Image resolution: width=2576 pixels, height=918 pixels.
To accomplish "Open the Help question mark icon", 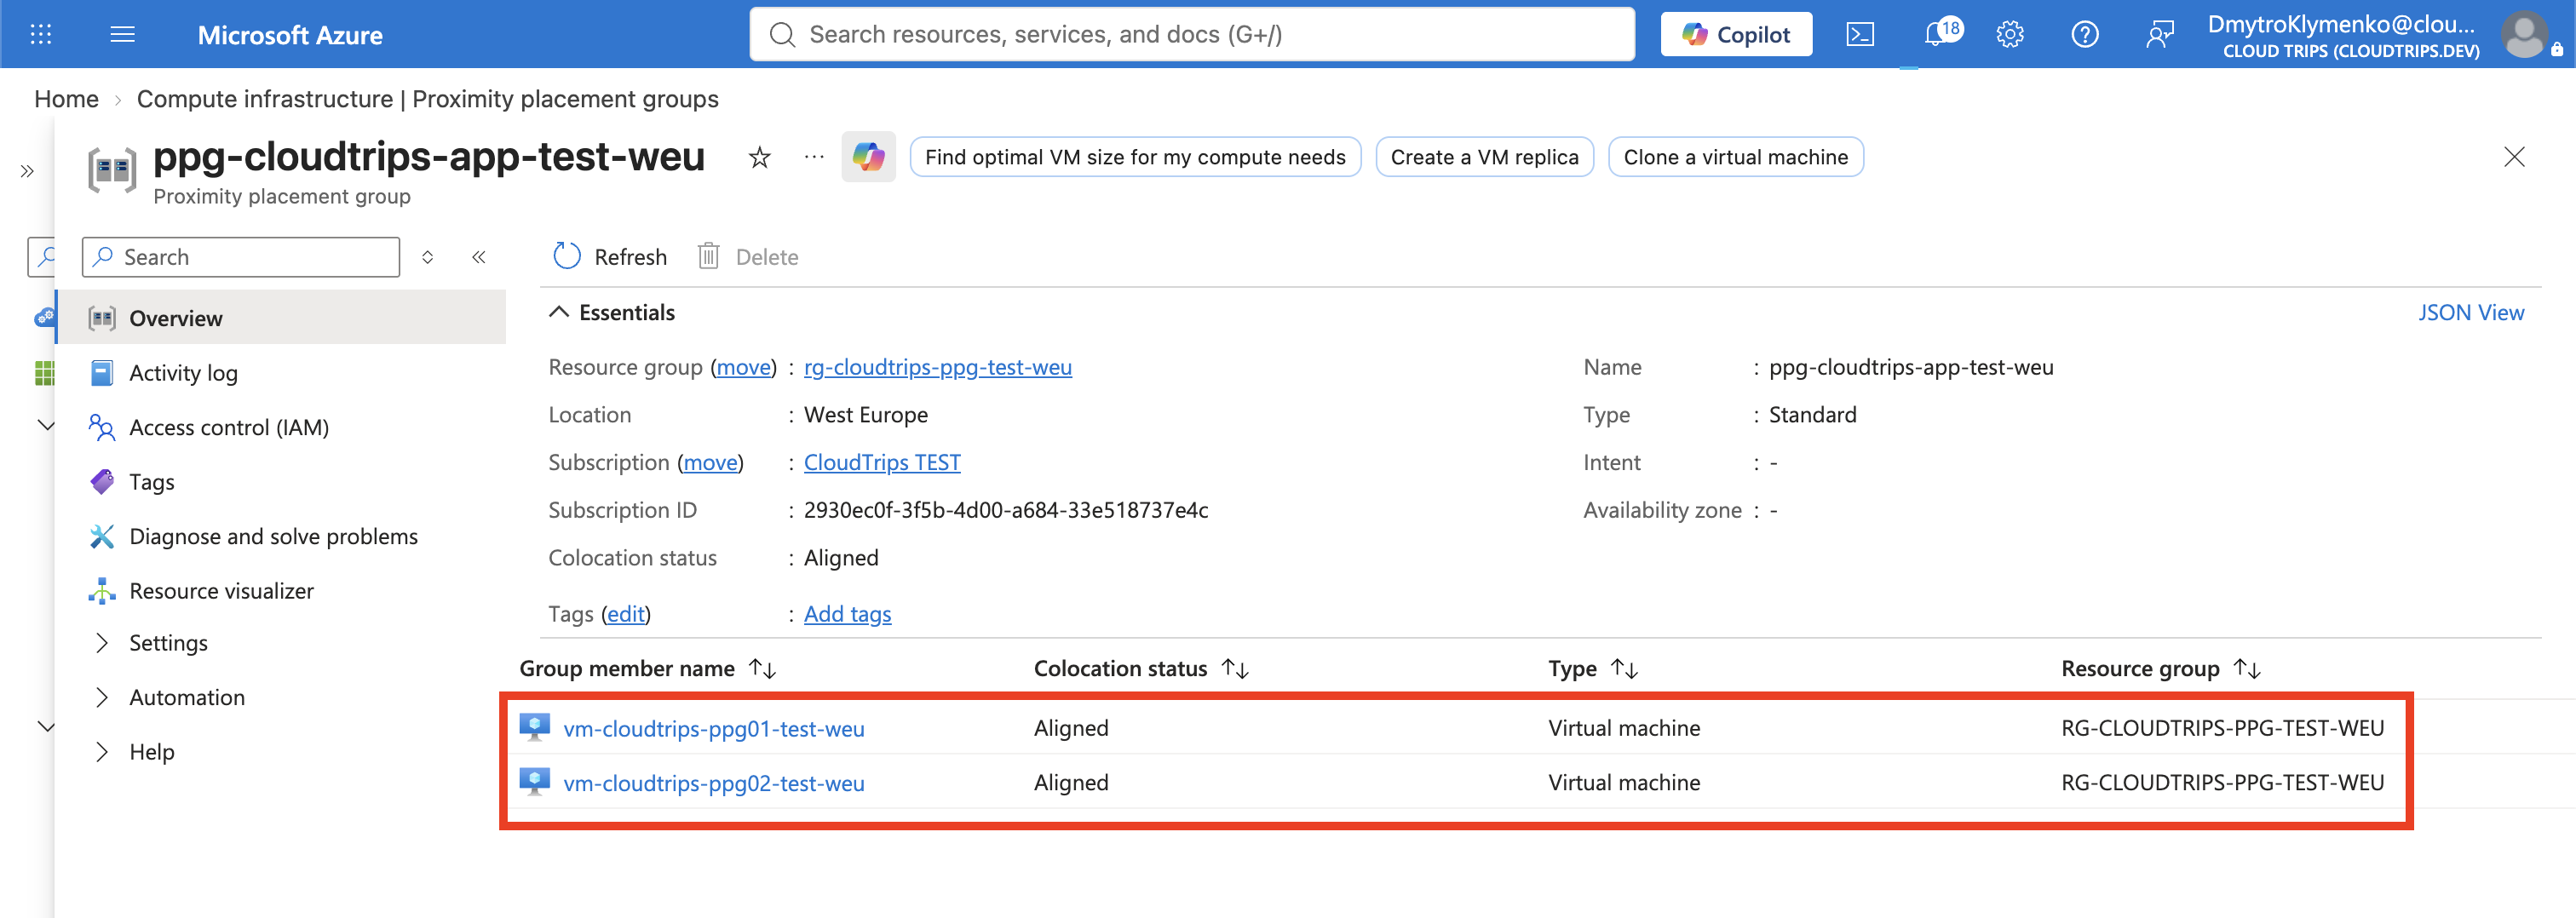I will [x=2085, y=35].
